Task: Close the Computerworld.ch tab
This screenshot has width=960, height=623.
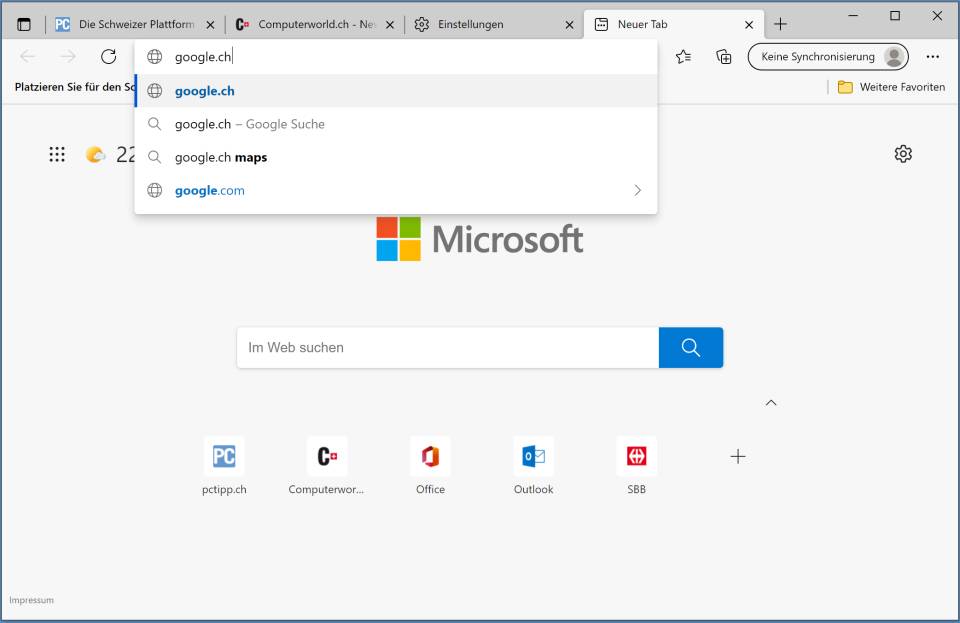Action: point(389,25)
